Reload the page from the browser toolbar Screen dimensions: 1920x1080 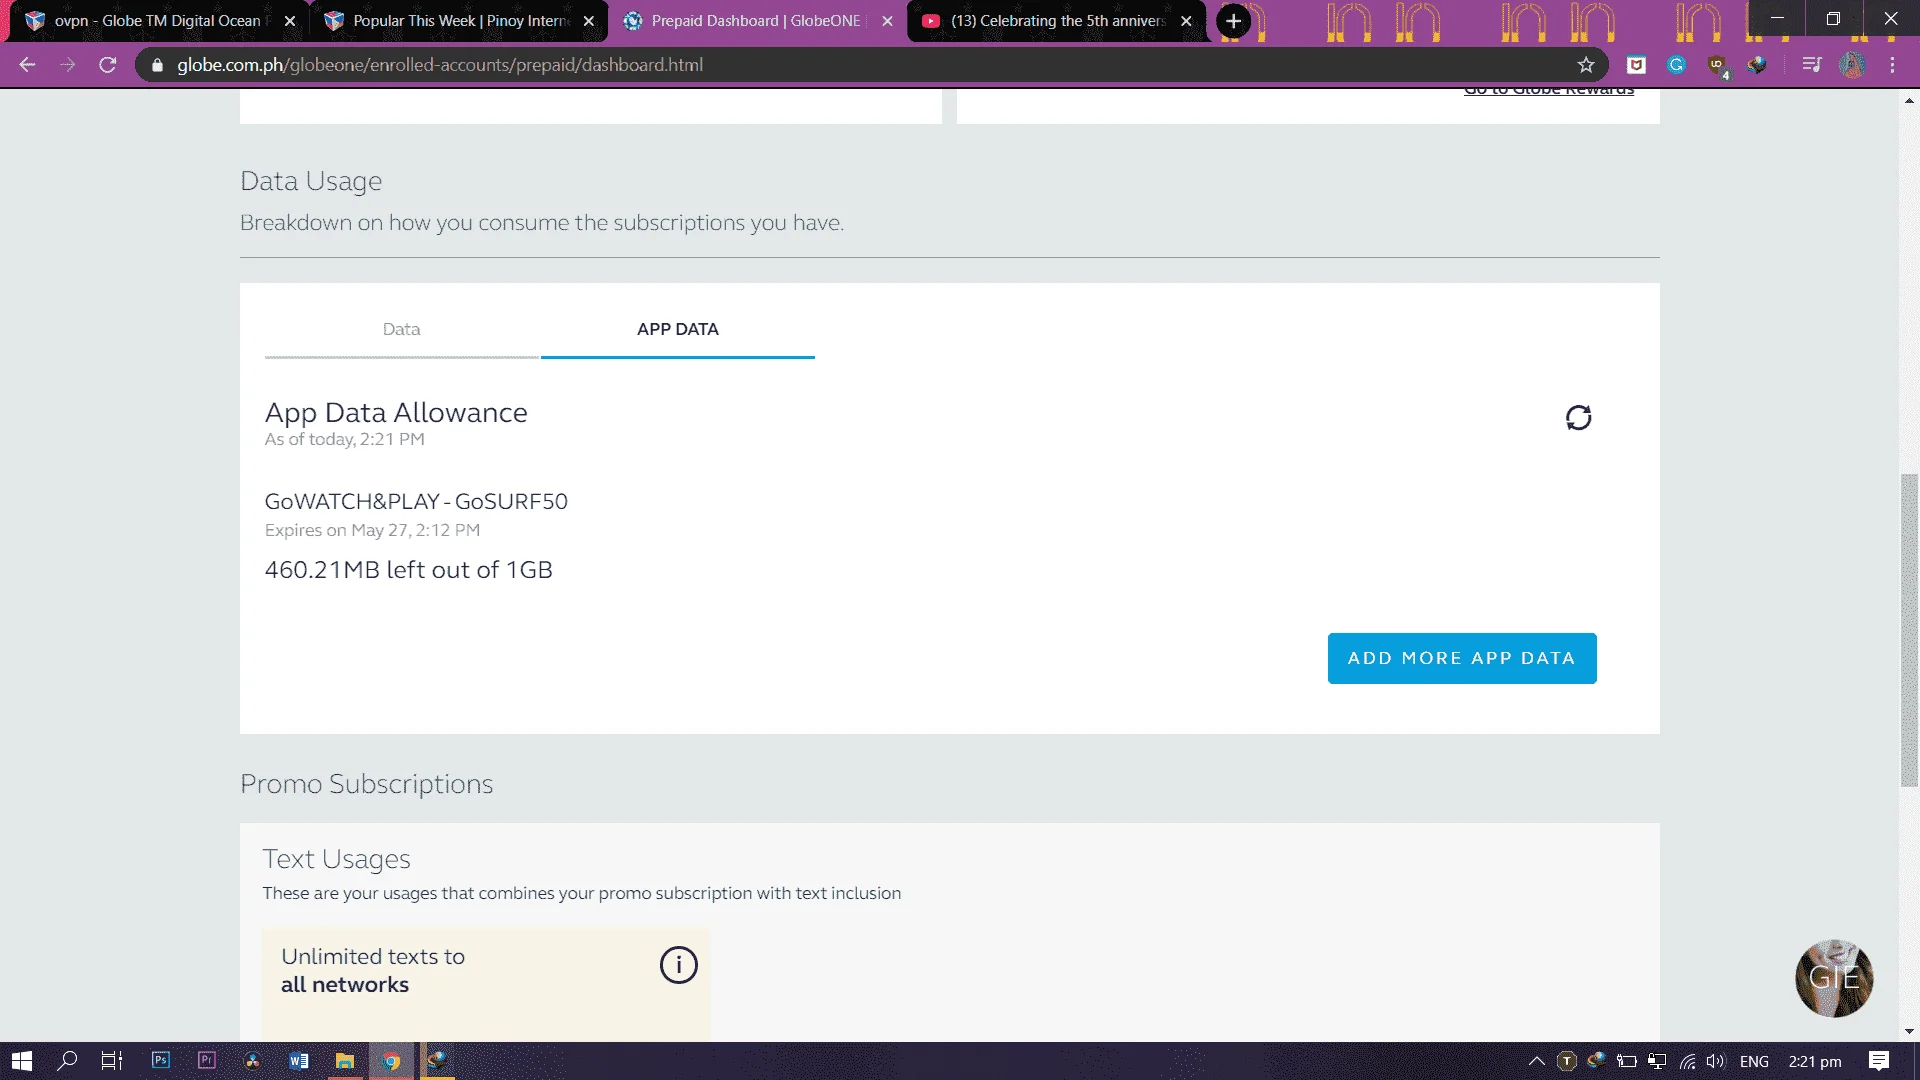tap(108, 65)
